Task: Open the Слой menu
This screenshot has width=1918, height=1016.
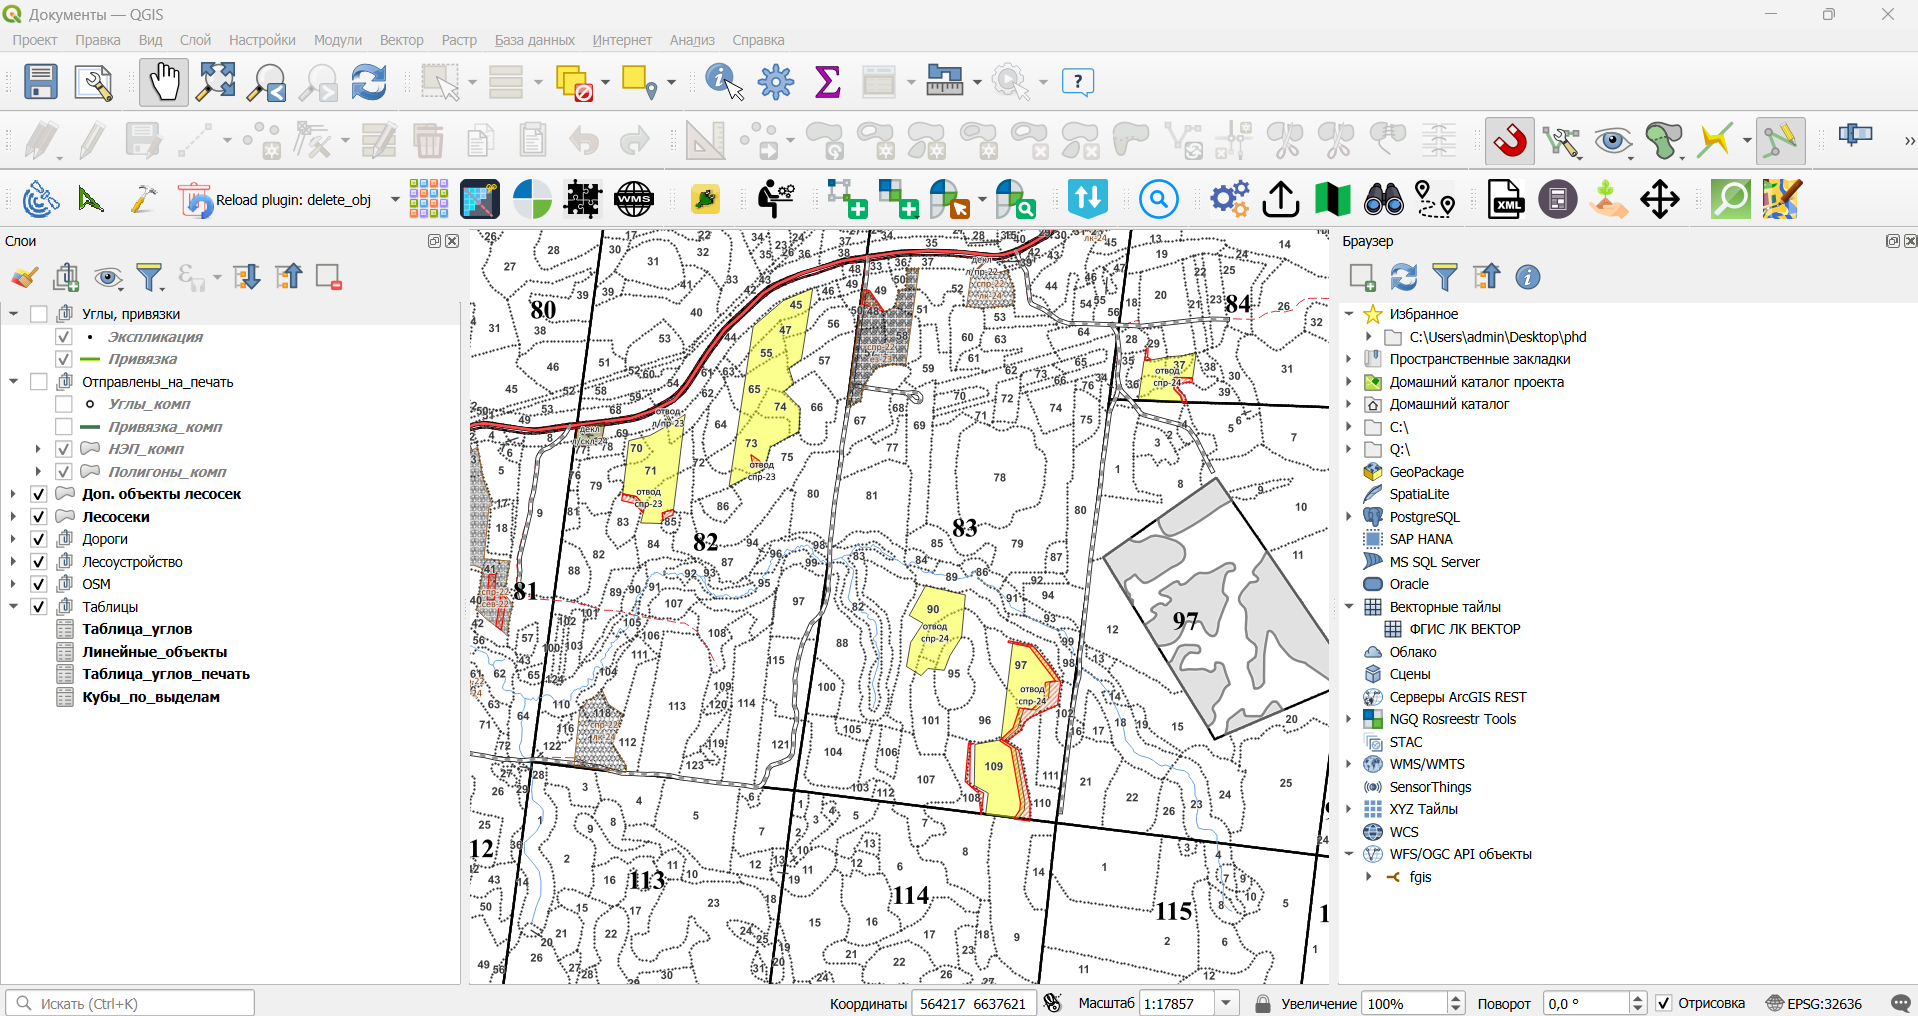Action: [x=195, y=40]
